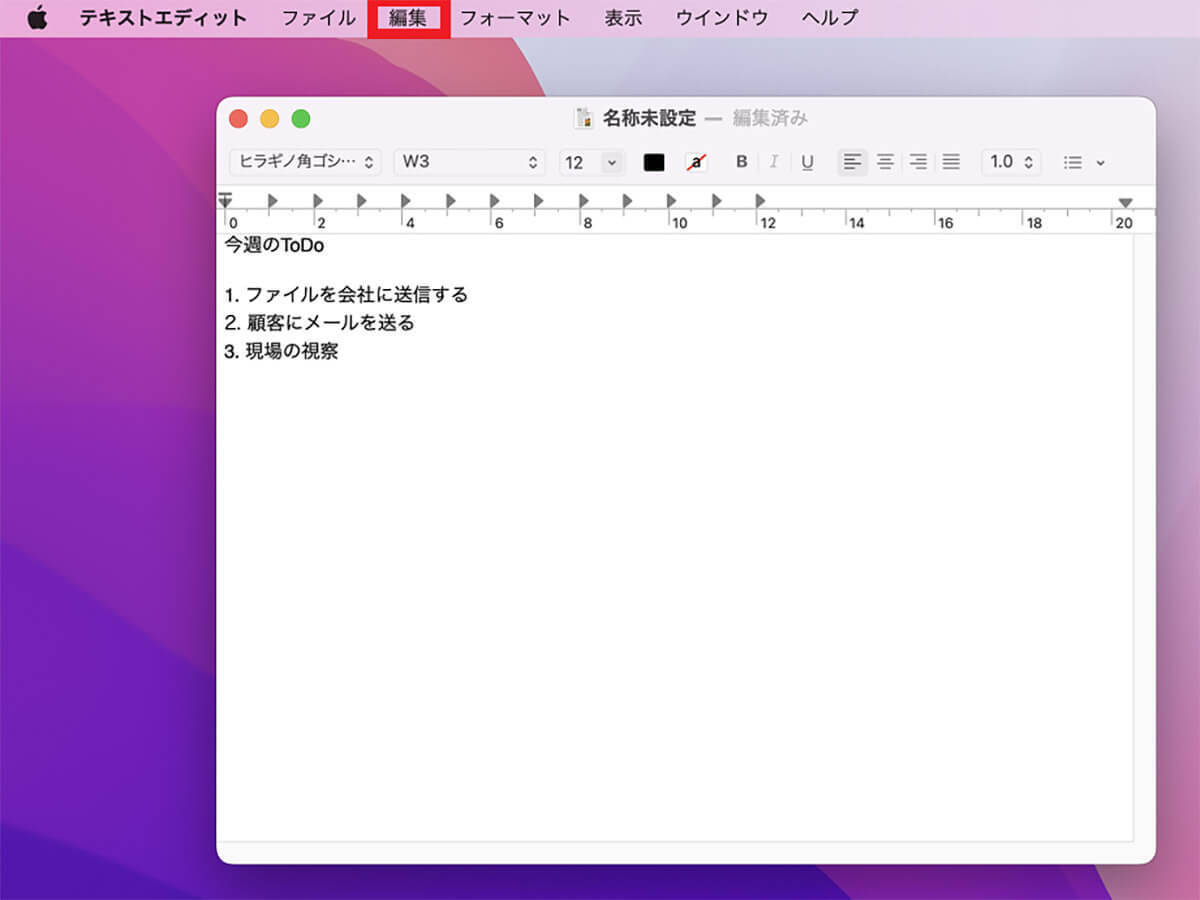Open the Apple menu
Viewport: 1200px width, 900px height.
coord(37,18)
